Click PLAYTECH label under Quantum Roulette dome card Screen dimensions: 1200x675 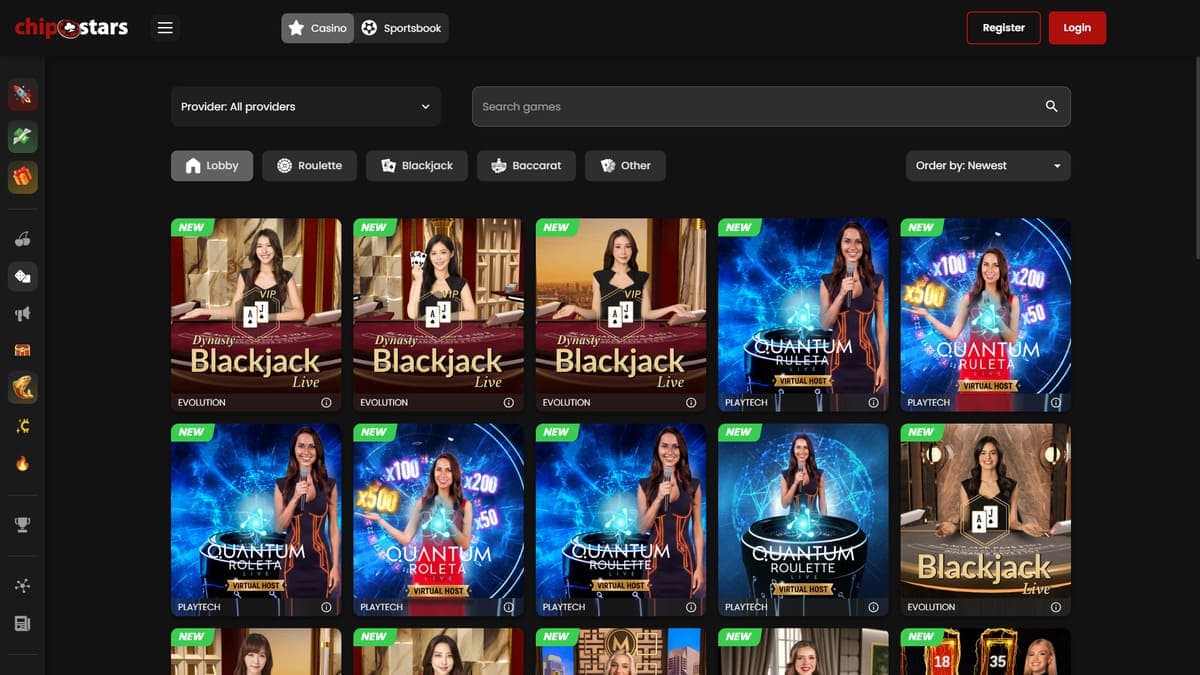[x=746, y=607]
